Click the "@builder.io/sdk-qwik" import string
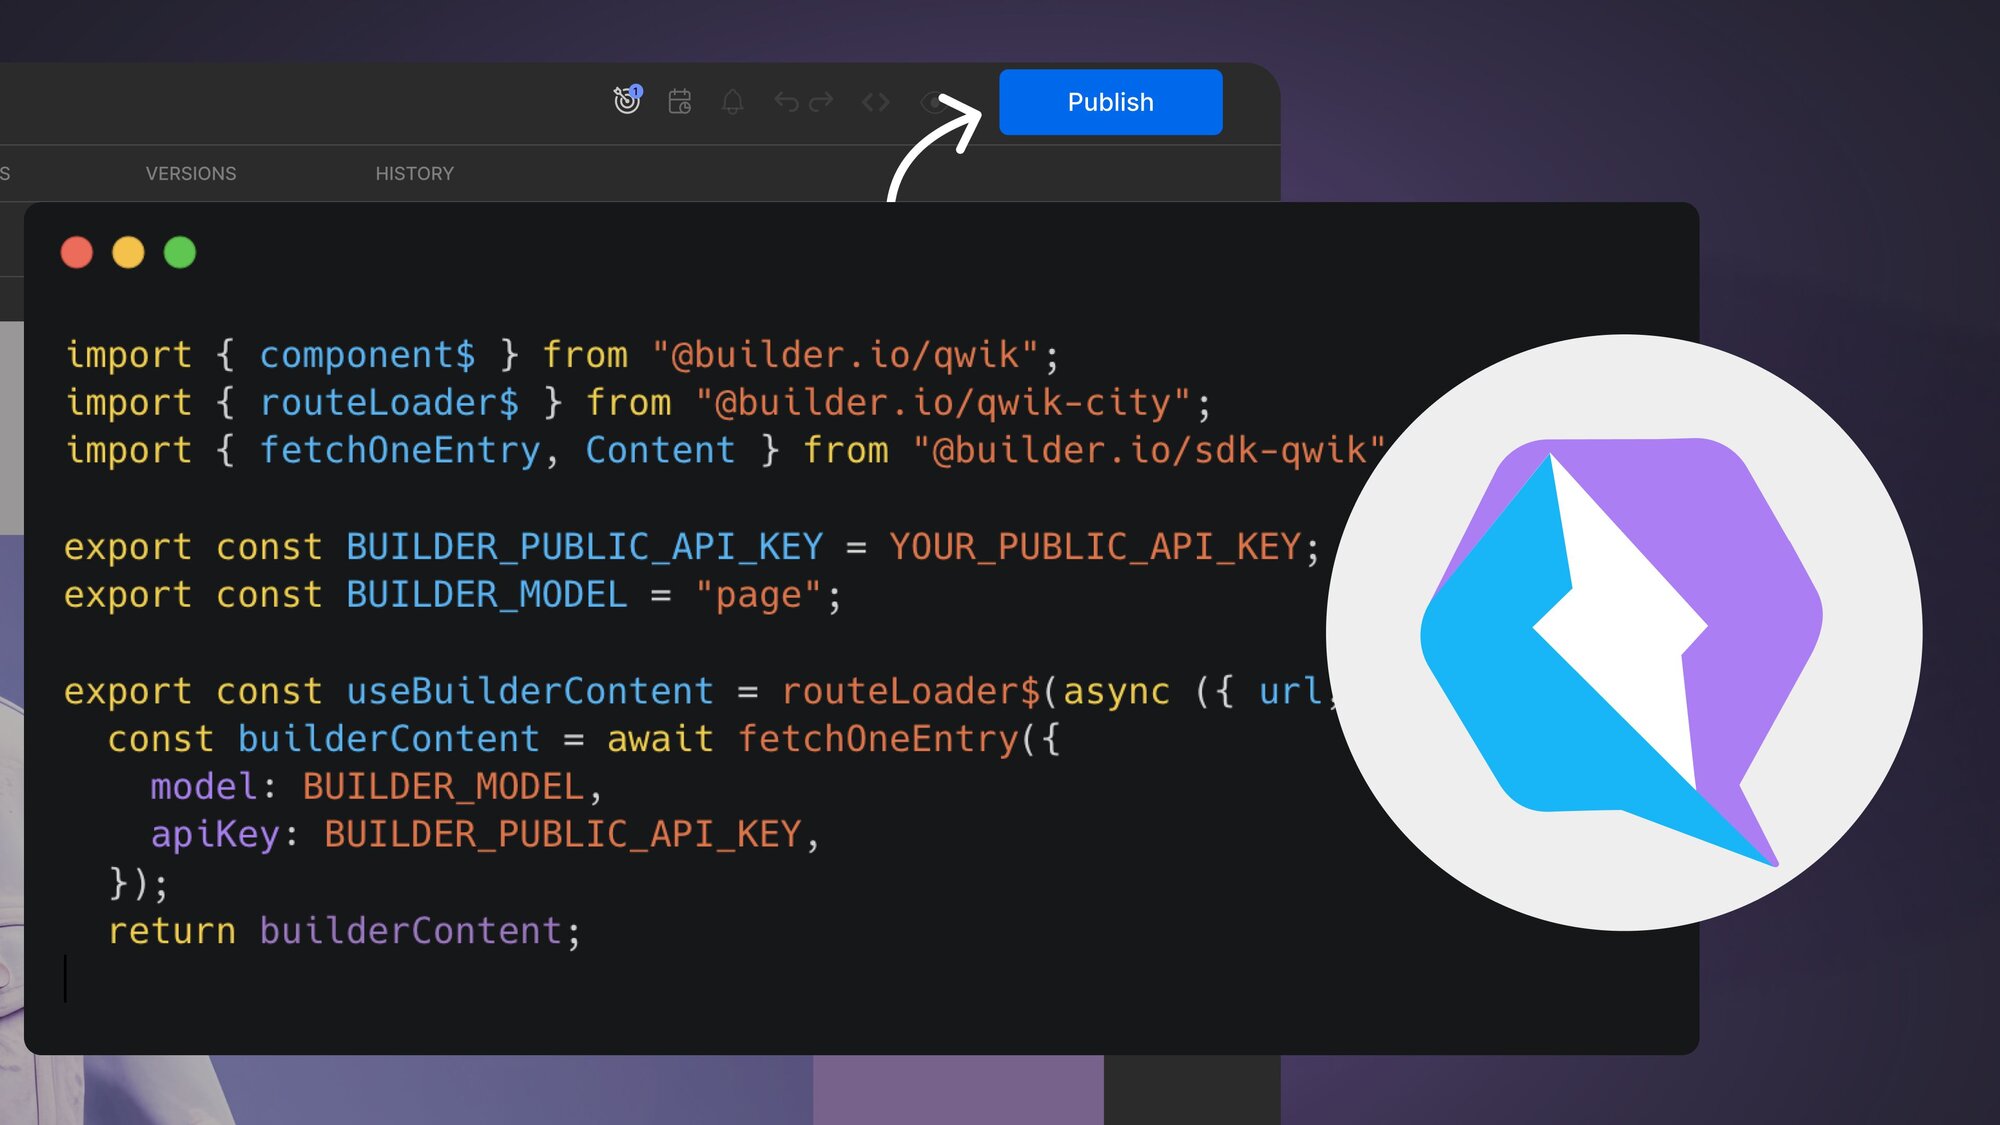Viewport: 2000px width, 1125px height. click(x=1149, y=451)
